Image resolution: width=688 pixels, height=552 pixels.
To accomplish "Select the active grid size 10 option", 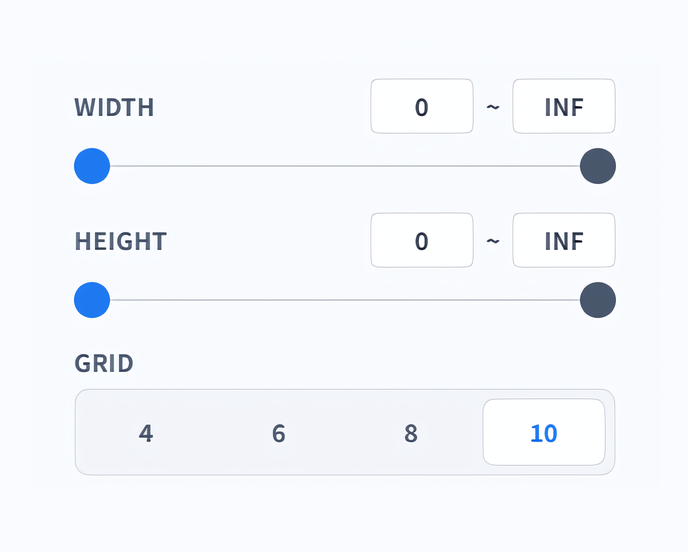I will (544, 433).
